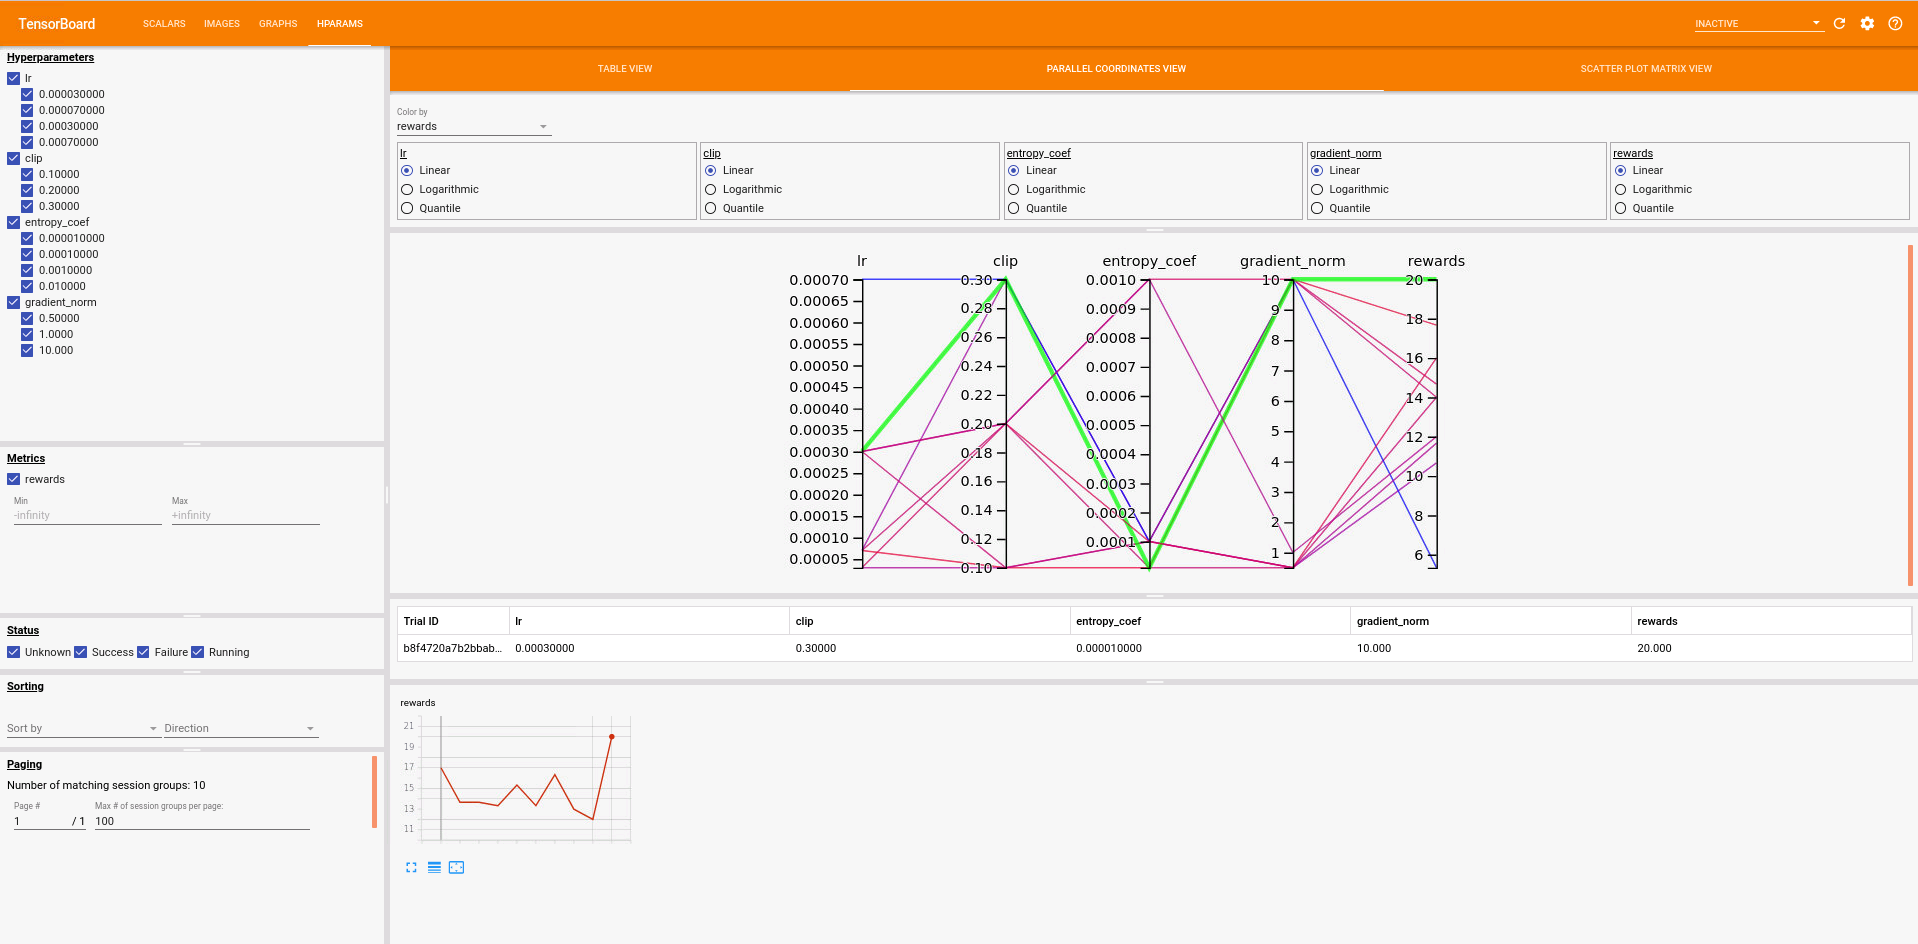Select Quantile scale for clip axis
Viewport: 1918px width, 944px height.
pos(711,208)
